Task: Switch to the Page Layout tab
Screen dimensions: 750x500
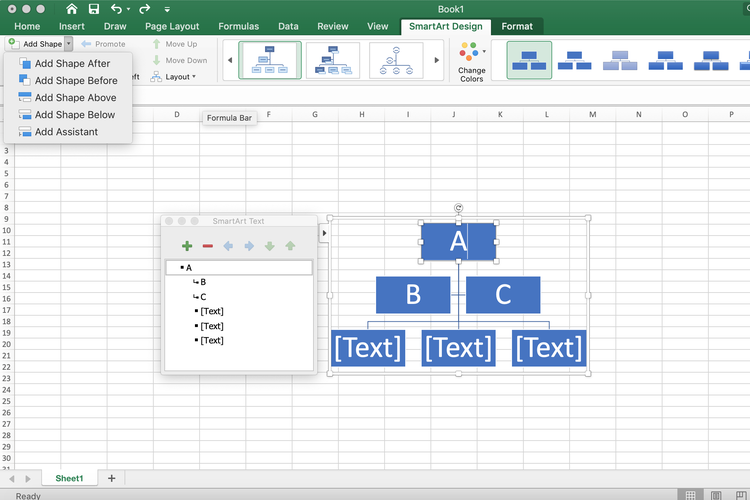Action: point(171,26)
